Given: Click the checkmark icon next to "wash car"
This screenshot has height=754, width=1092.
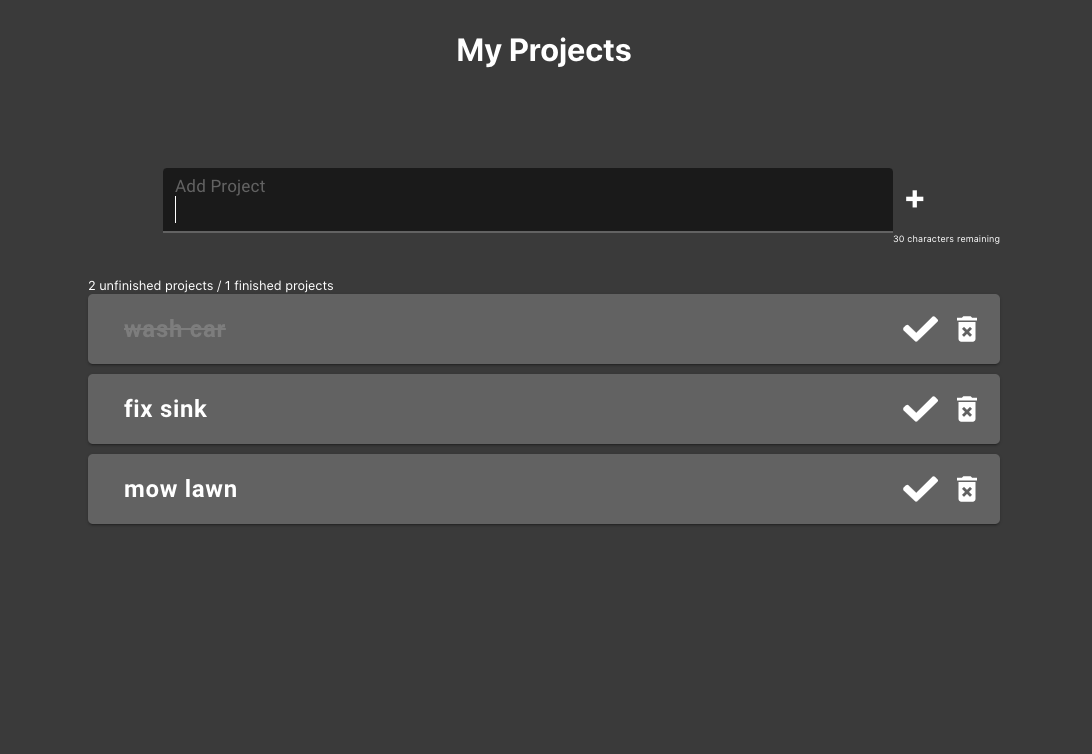Looking at the screenshot, I should 920,328.
